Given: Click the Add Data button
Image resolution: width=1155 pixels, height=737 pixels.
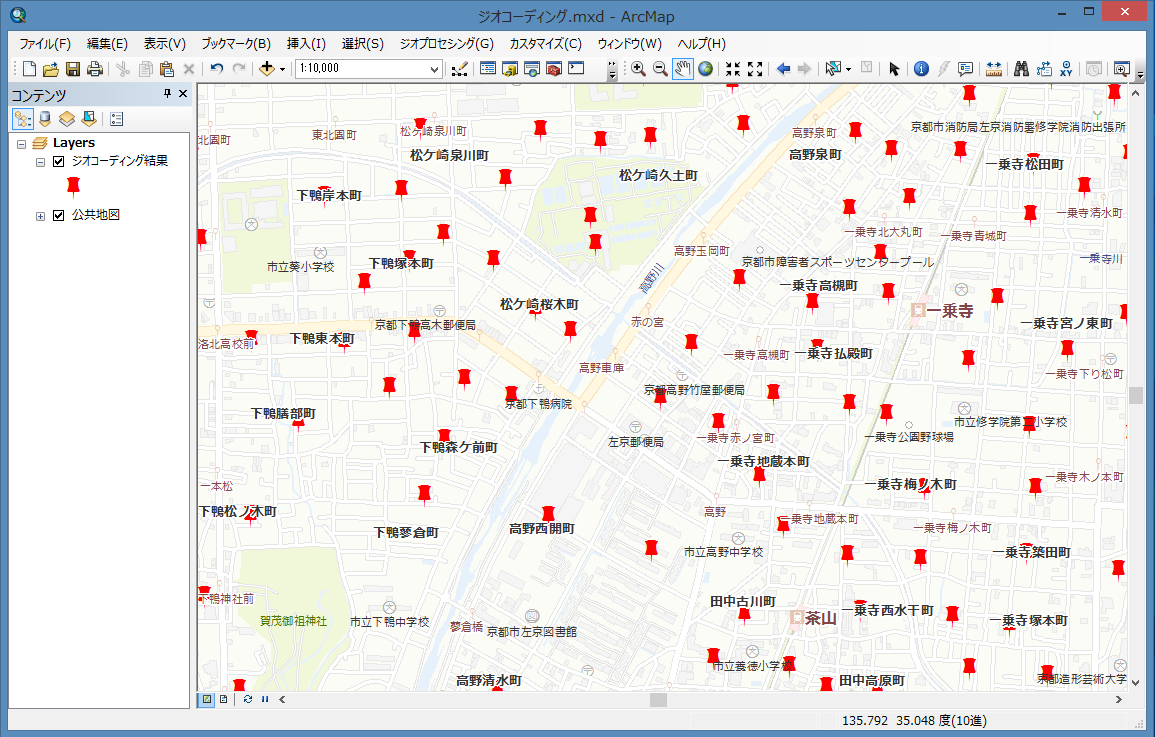Looking at the screenshot, I should 268,68.
